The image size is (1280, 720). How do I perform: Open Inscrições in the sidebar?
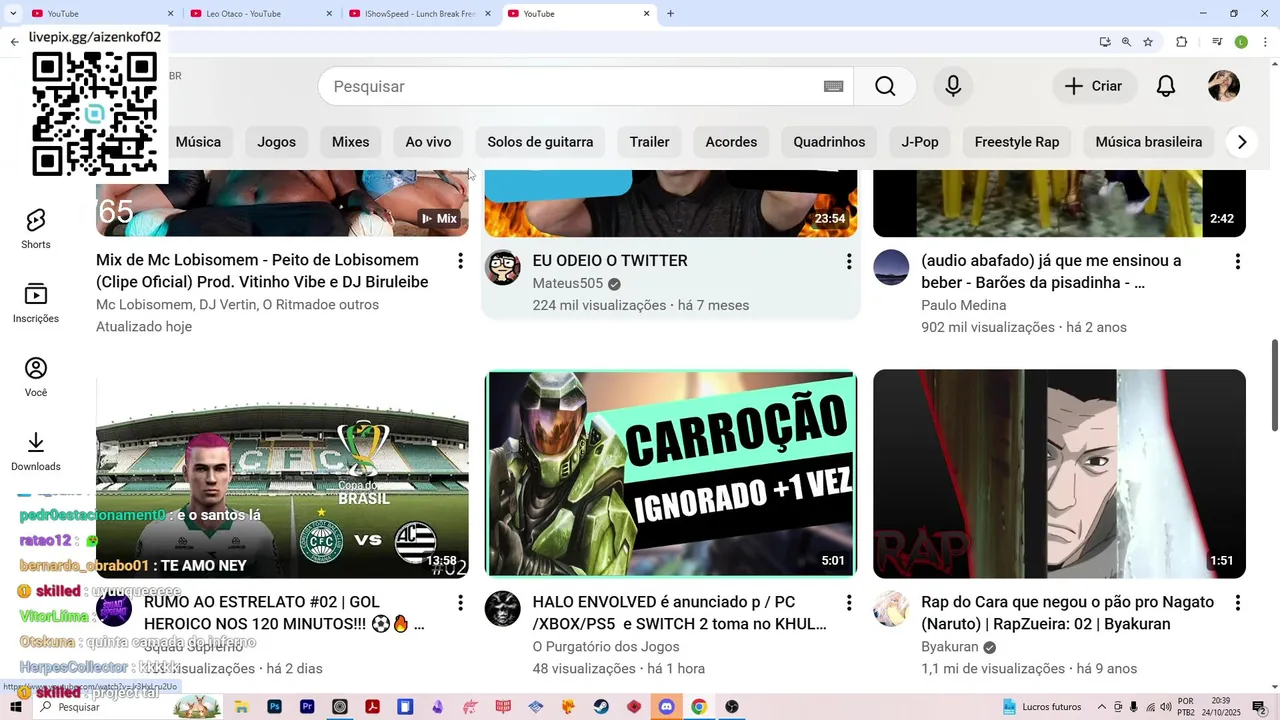pyautogui.click(x=36, y=303)
